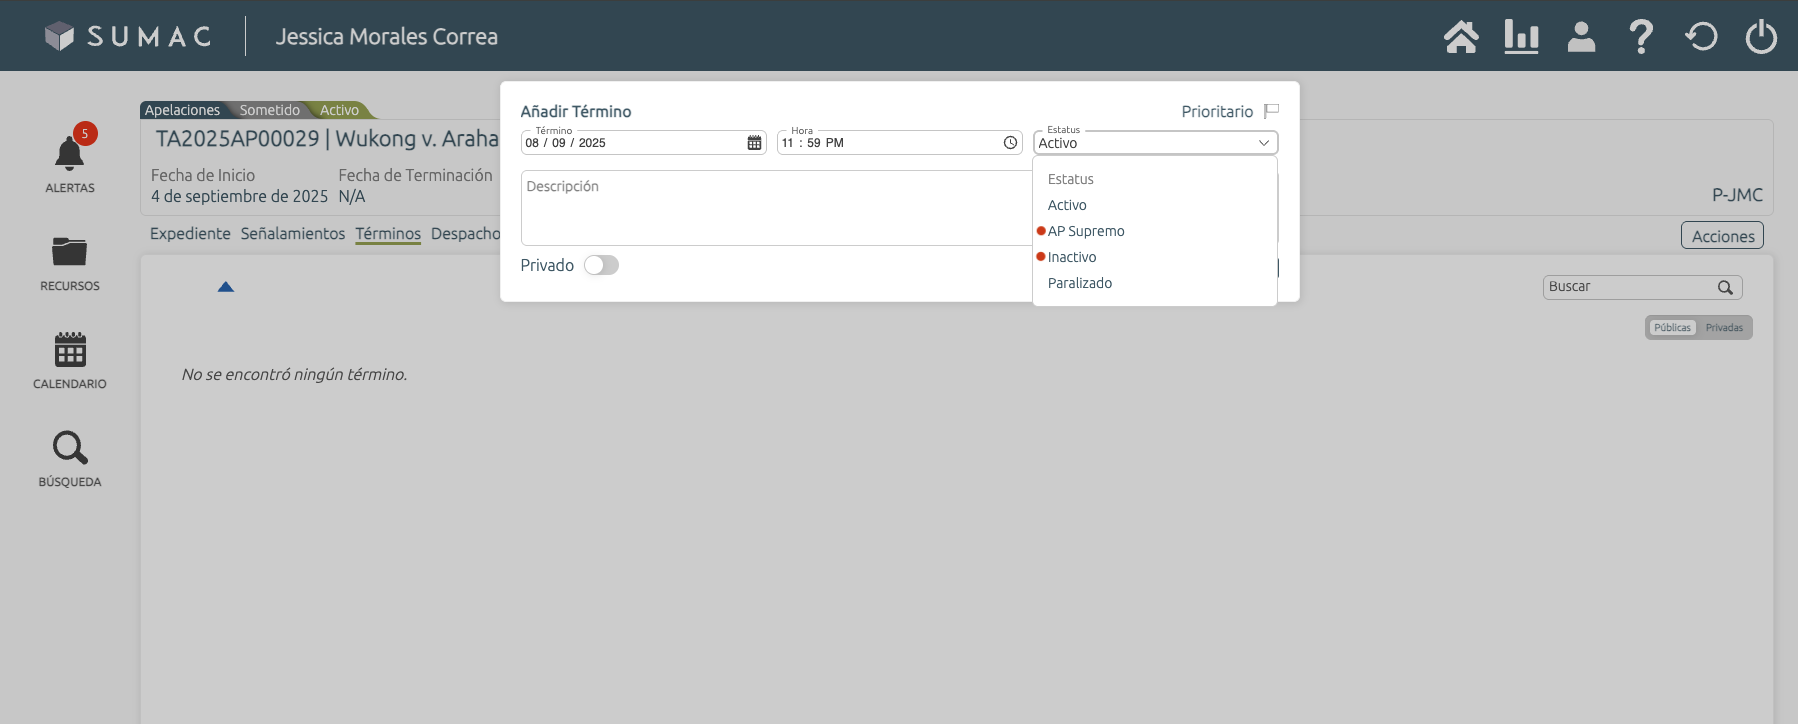
Task: Toggle the Prioritario flag
Action: point(1271,111)
